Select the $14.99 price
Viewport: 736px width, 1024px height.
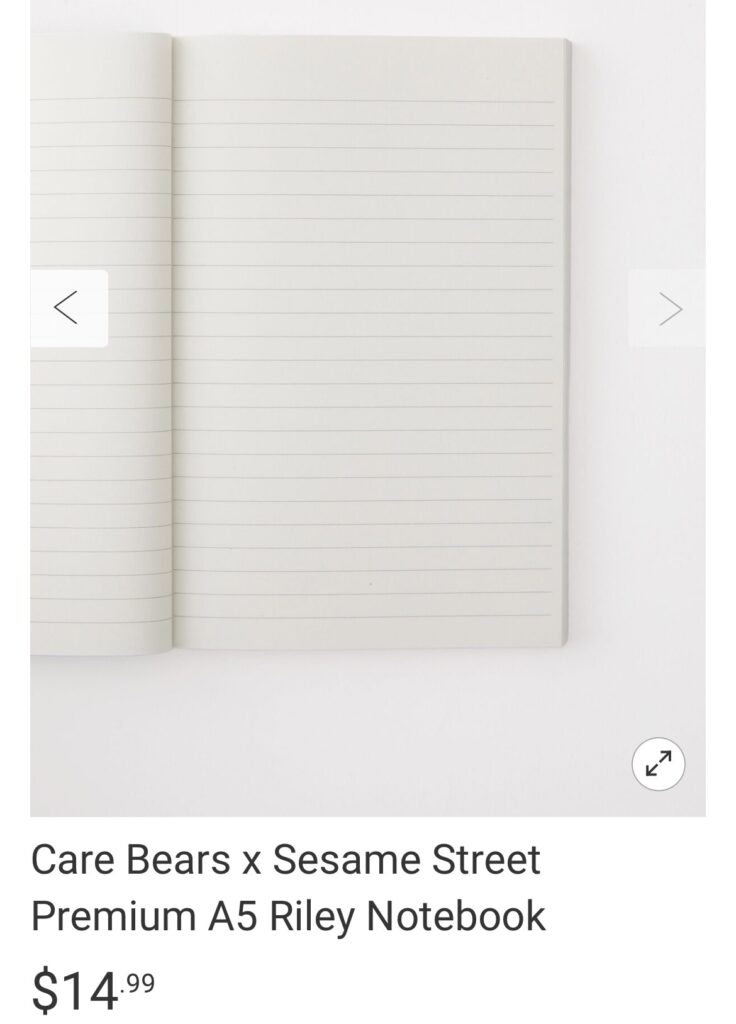(x=93, y=990)
